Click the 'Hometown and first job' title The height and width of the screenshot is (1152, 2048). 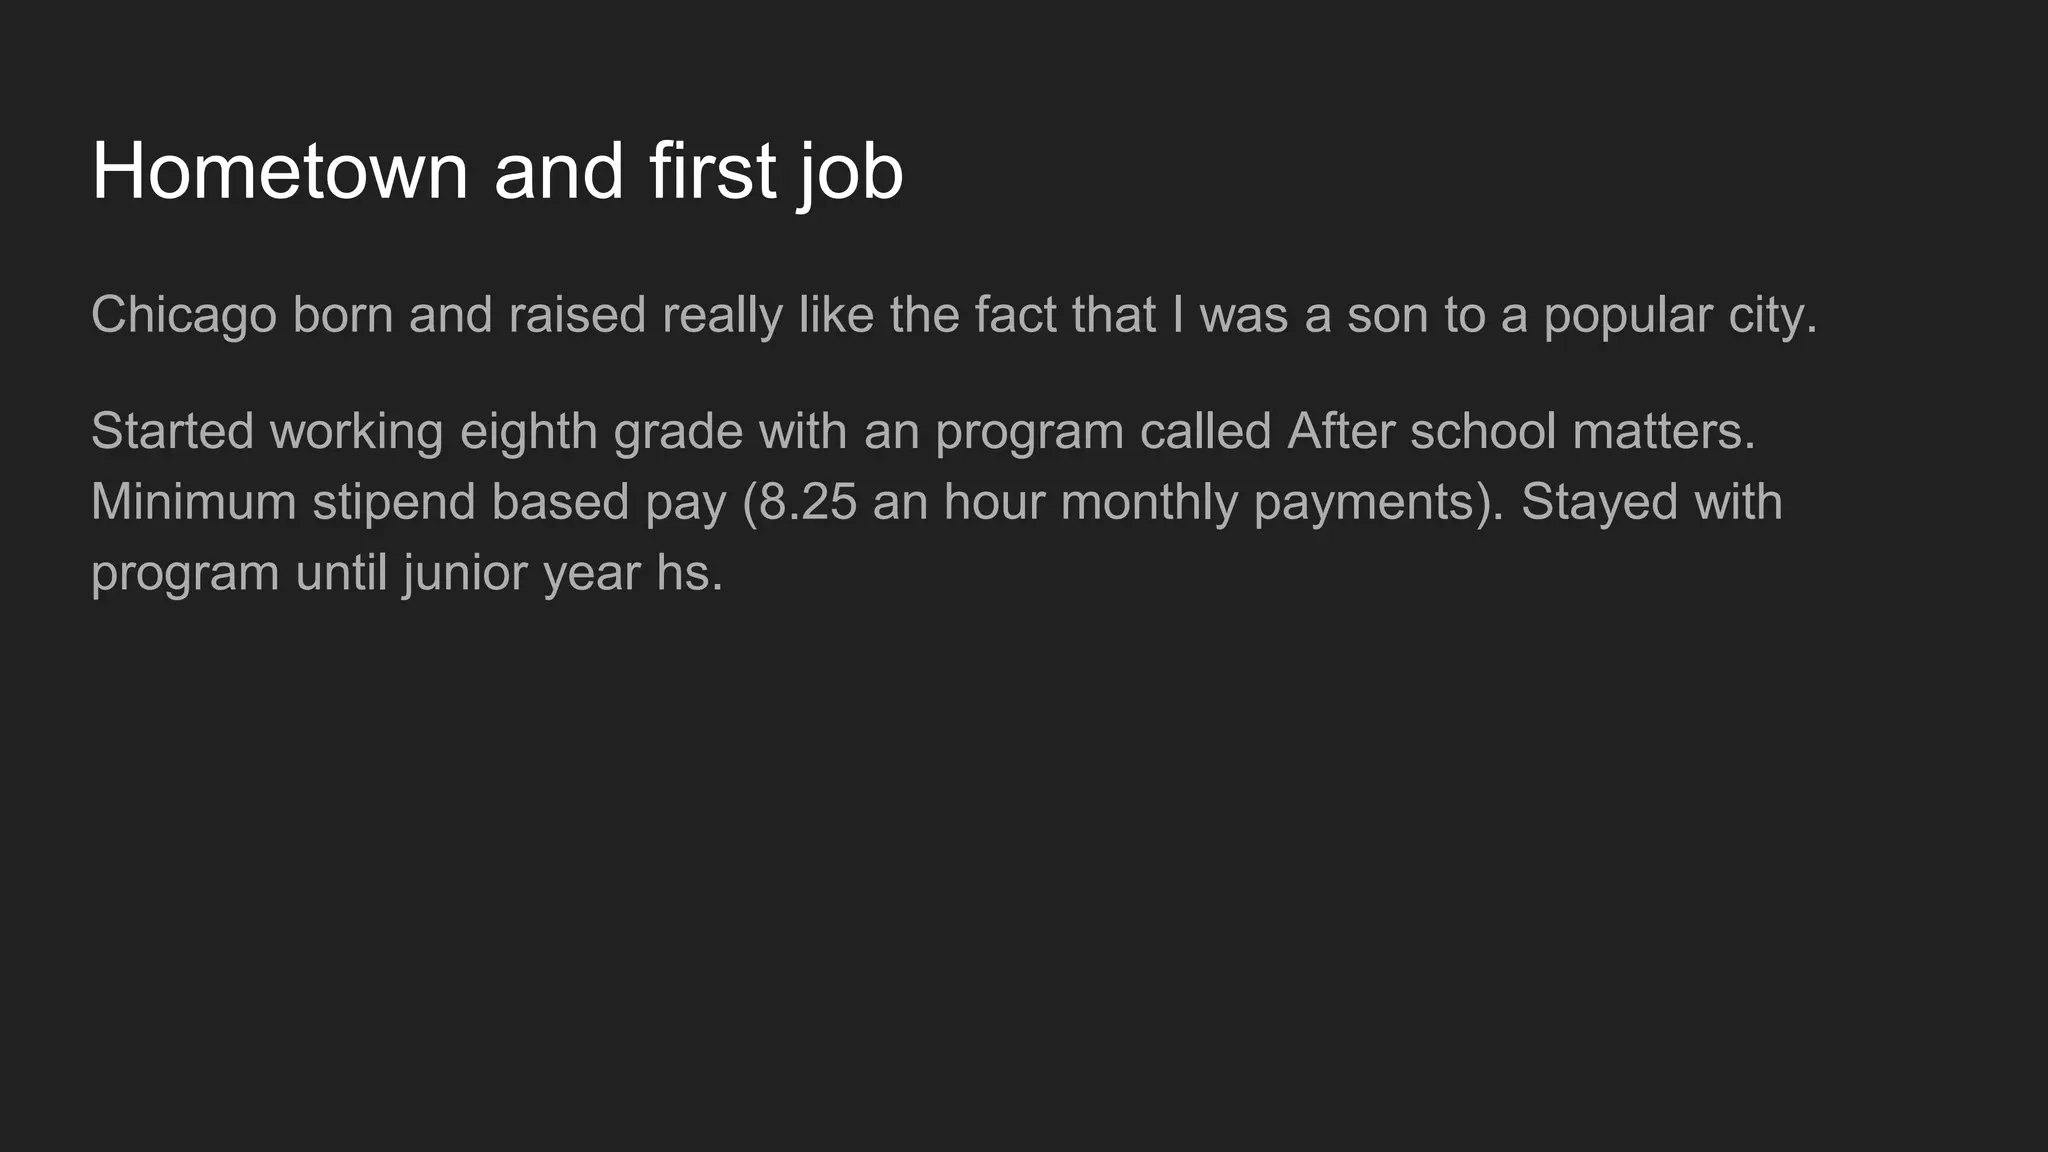[x=497, y=172]
